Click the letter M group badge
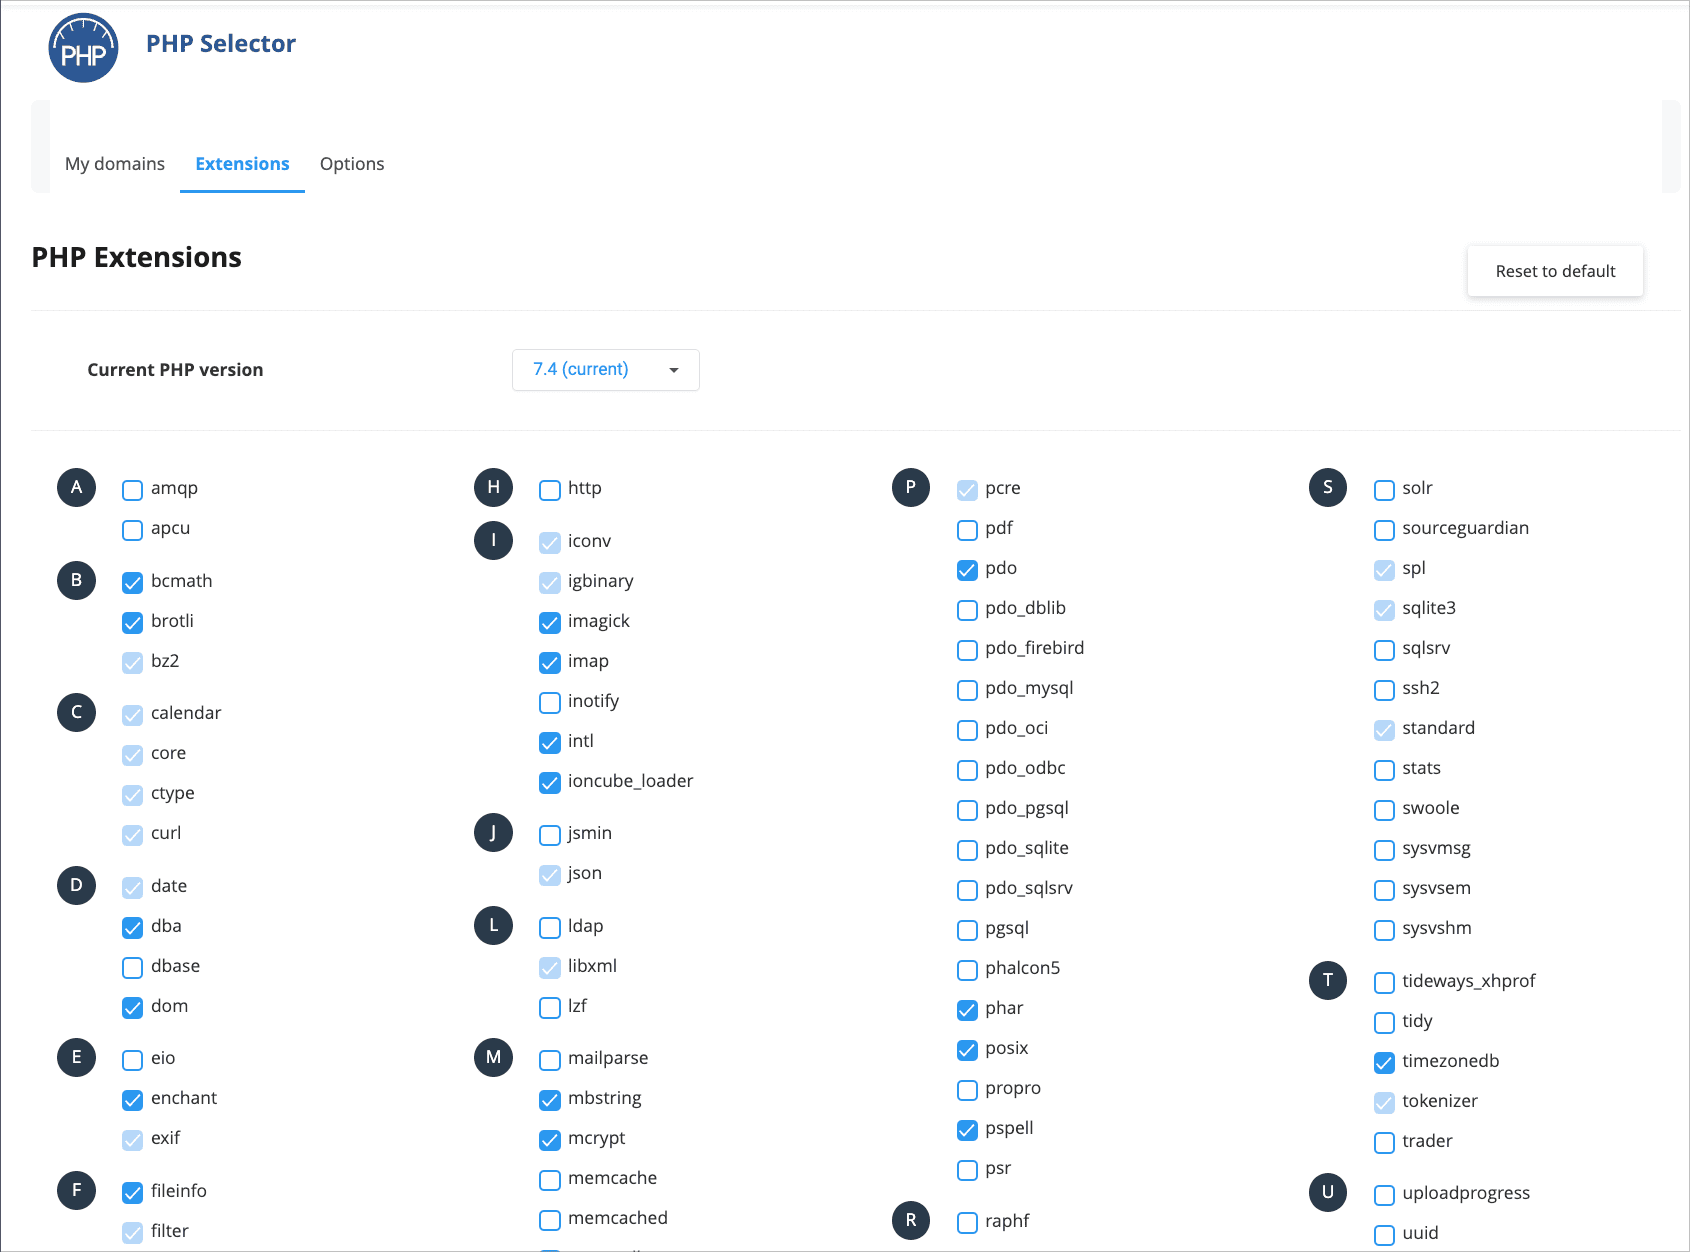The height and width of the screenshot is (1252, 1690). (x=493, y=1058)
